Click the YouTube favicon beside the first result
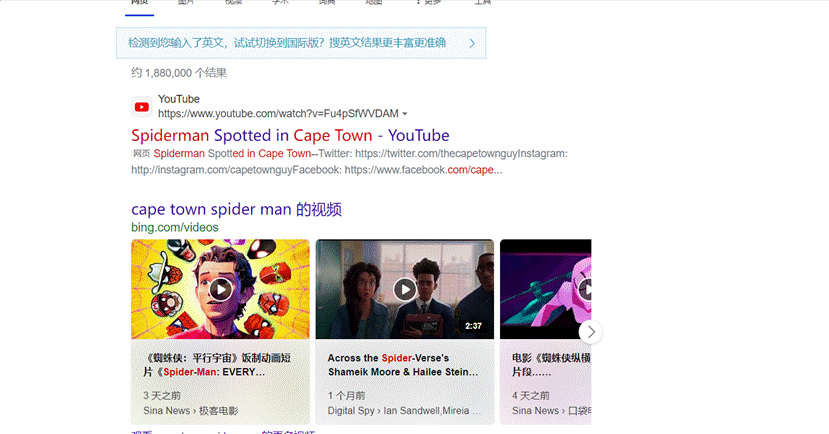Image resolution: width=829 pixels, height=434 pixels. (142, 107)
